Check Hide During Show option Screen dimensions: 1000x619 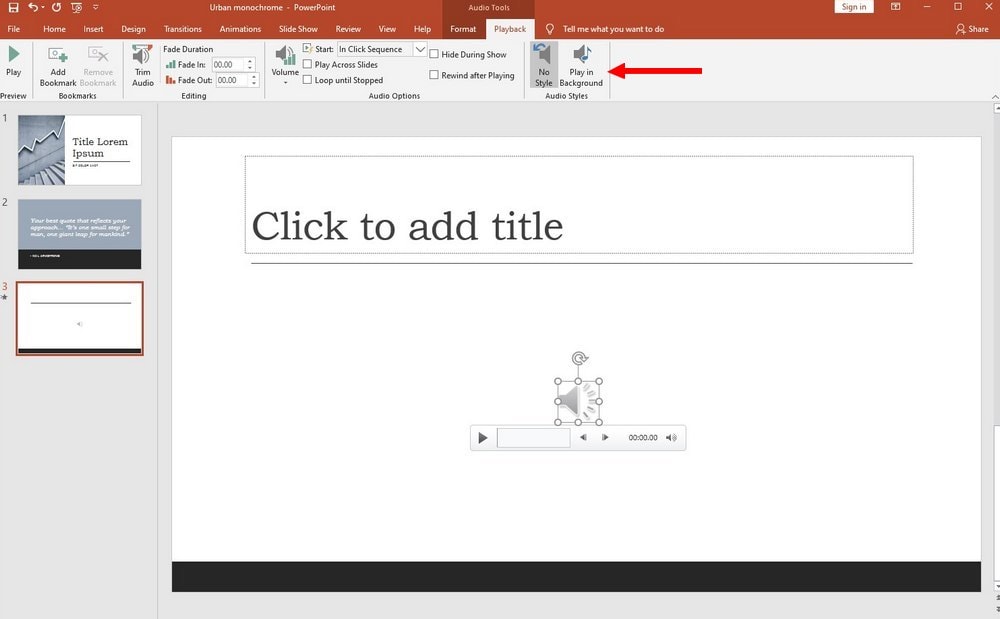(x=434, y=55)
